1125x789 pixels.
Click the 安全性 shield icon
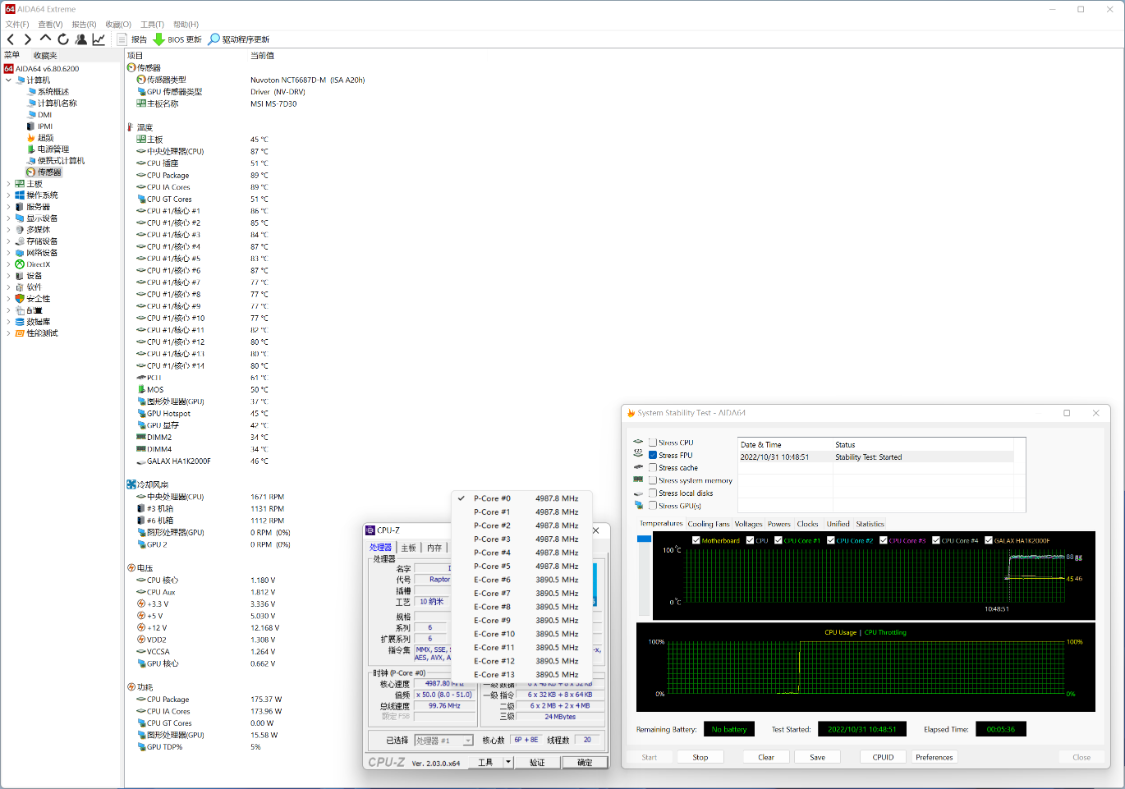coord(20,298)
